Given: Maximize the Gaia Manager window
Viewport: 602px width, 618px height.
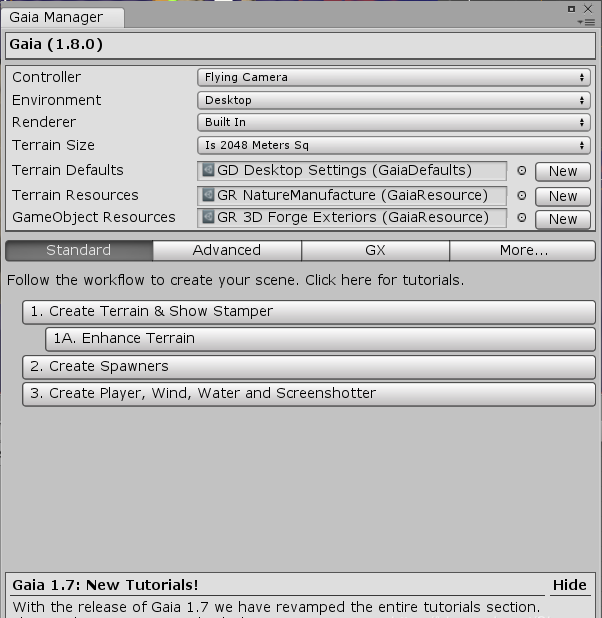Looking at the screenshot, I should (x=571, y=9).
